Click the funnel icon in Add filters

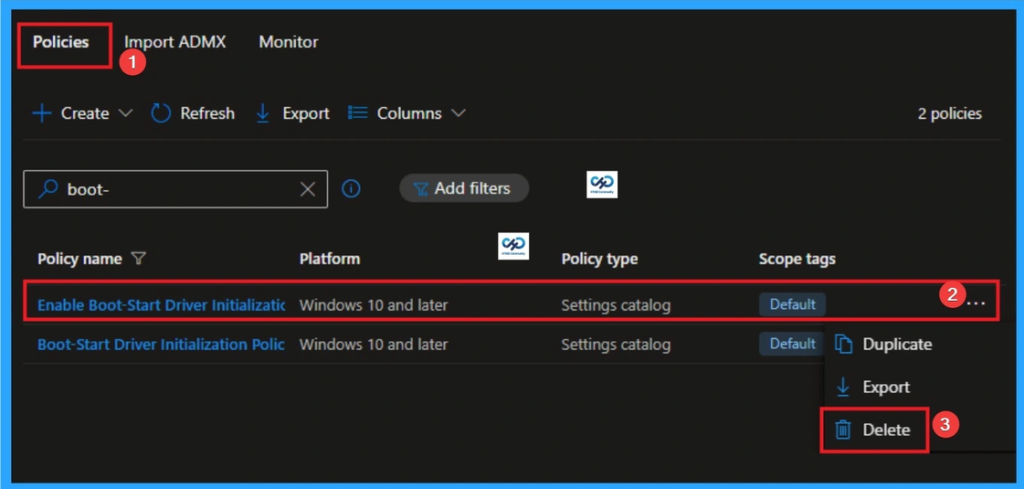(x=421, y=189)
